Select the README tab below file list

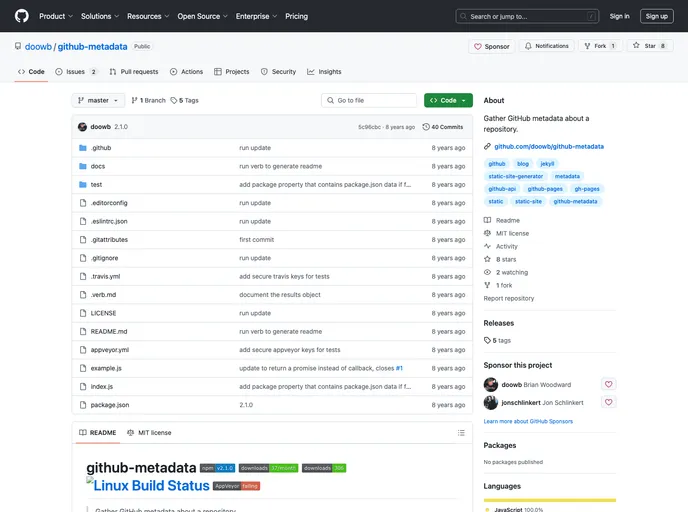tap(97, 433)
